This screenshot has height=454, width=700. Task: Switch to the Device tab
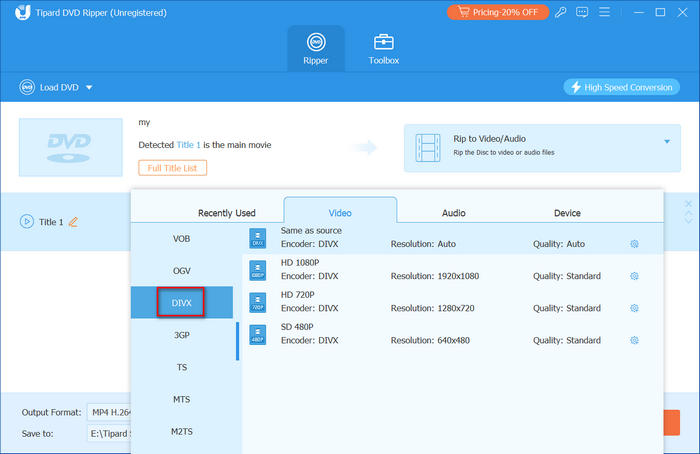tap(567, 213)
